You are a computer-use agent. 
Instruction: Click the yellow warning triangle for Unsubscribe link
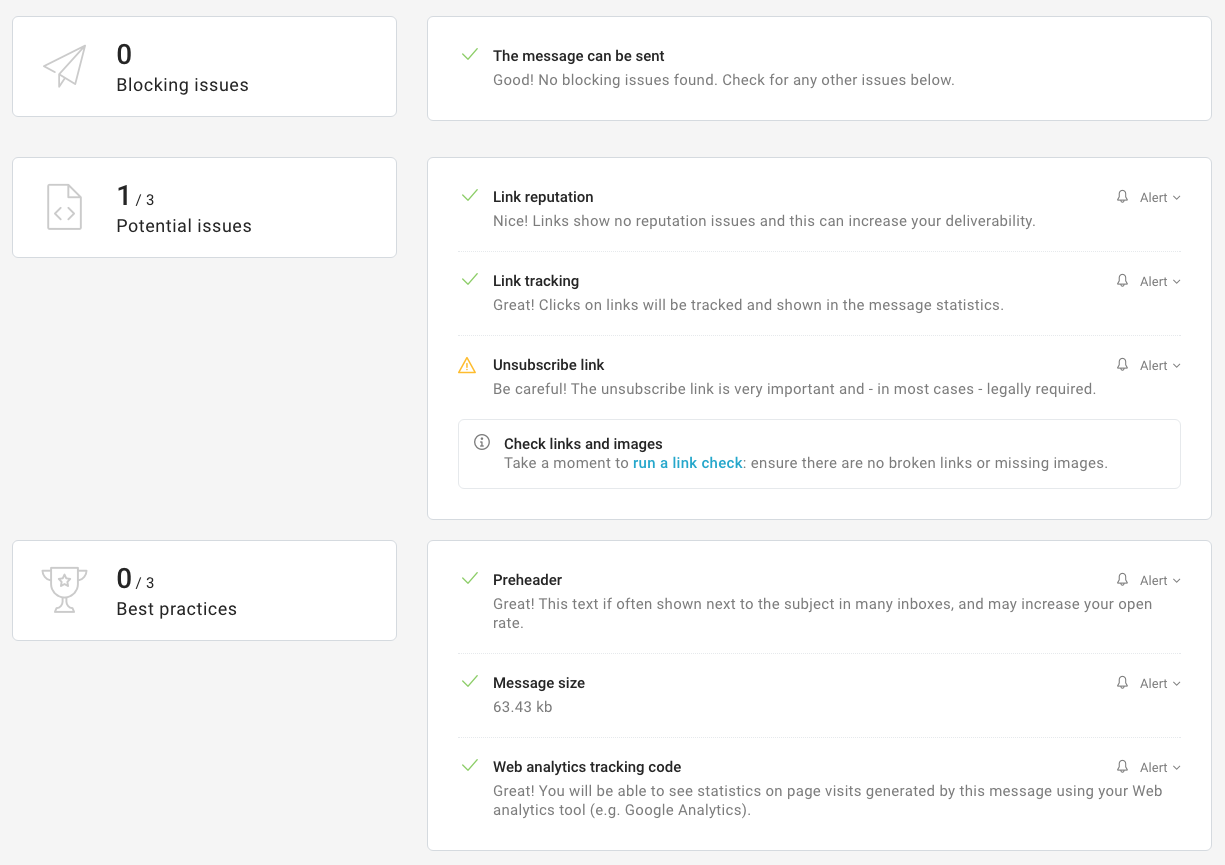[x=467, y=366]
